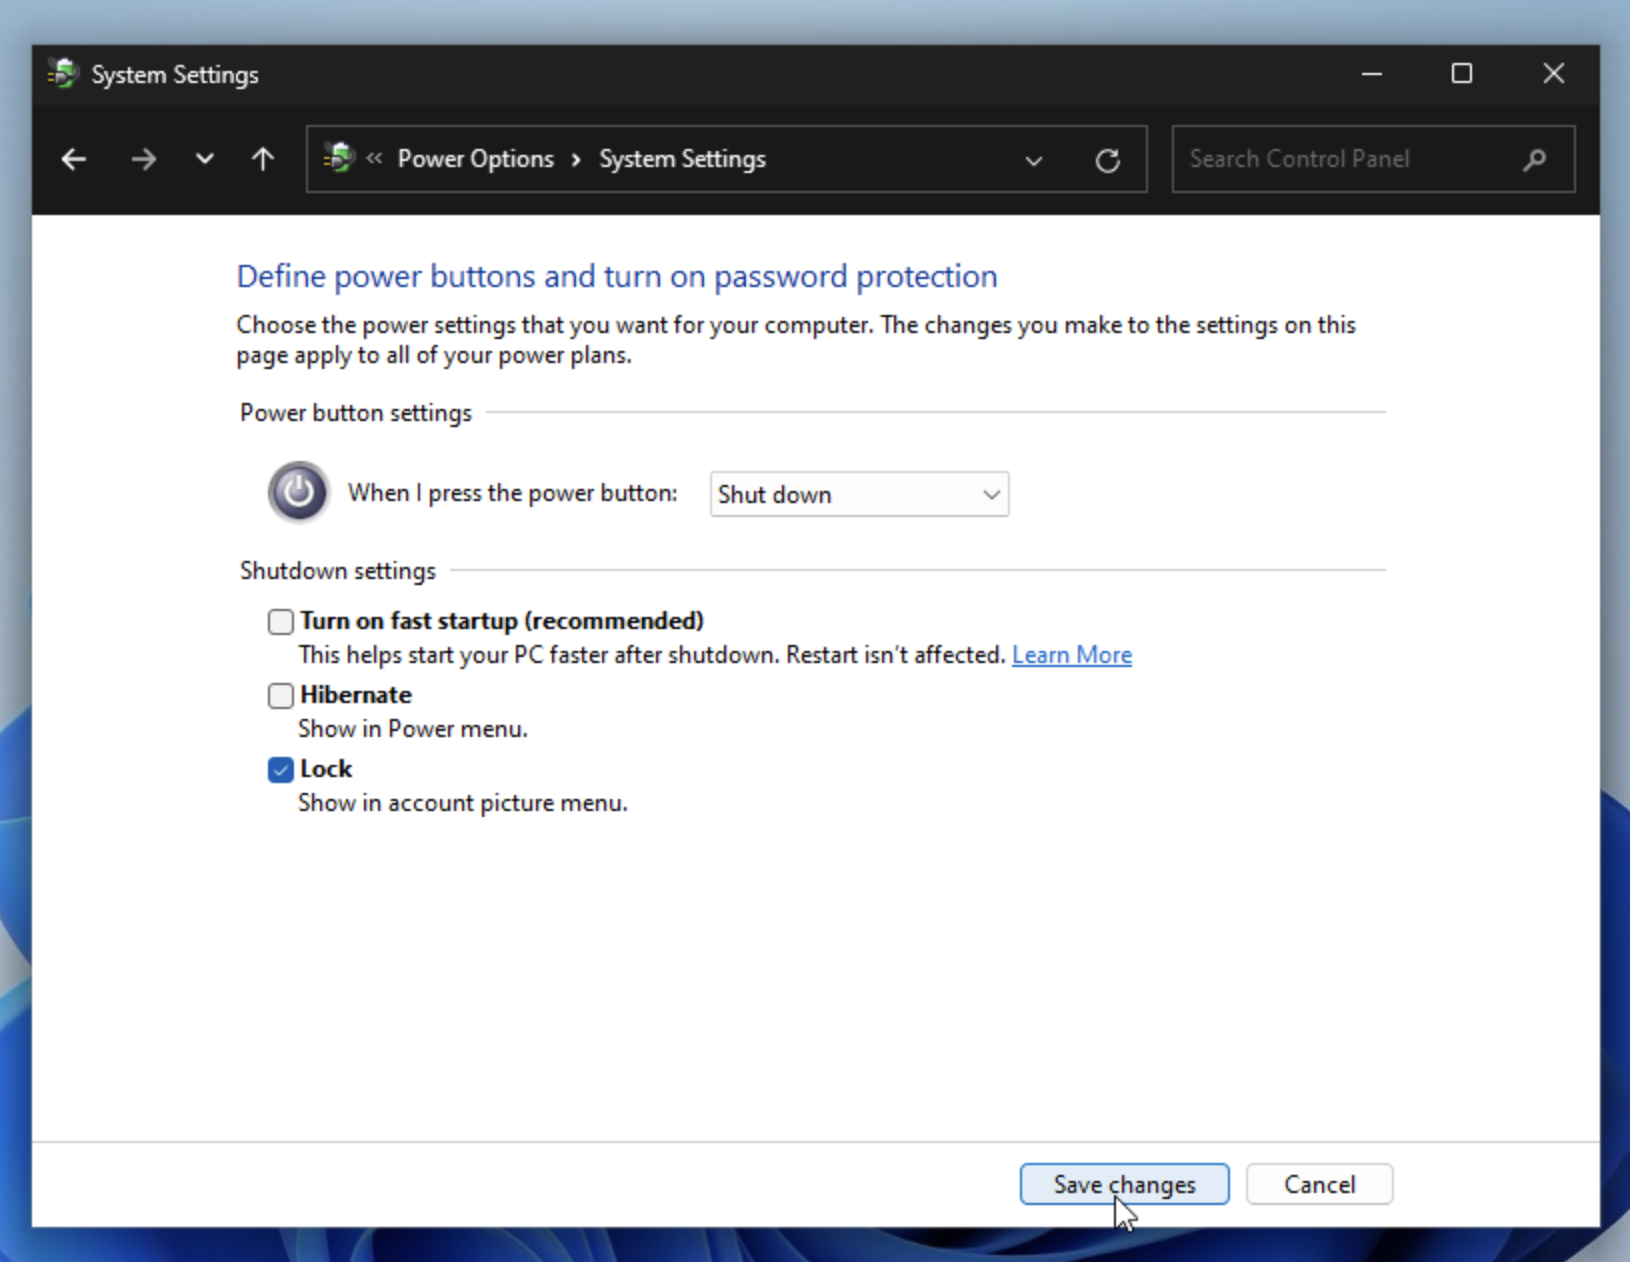Go forward with the right arrow
Screen dimensions: 1630x1262
pos(144,159)
